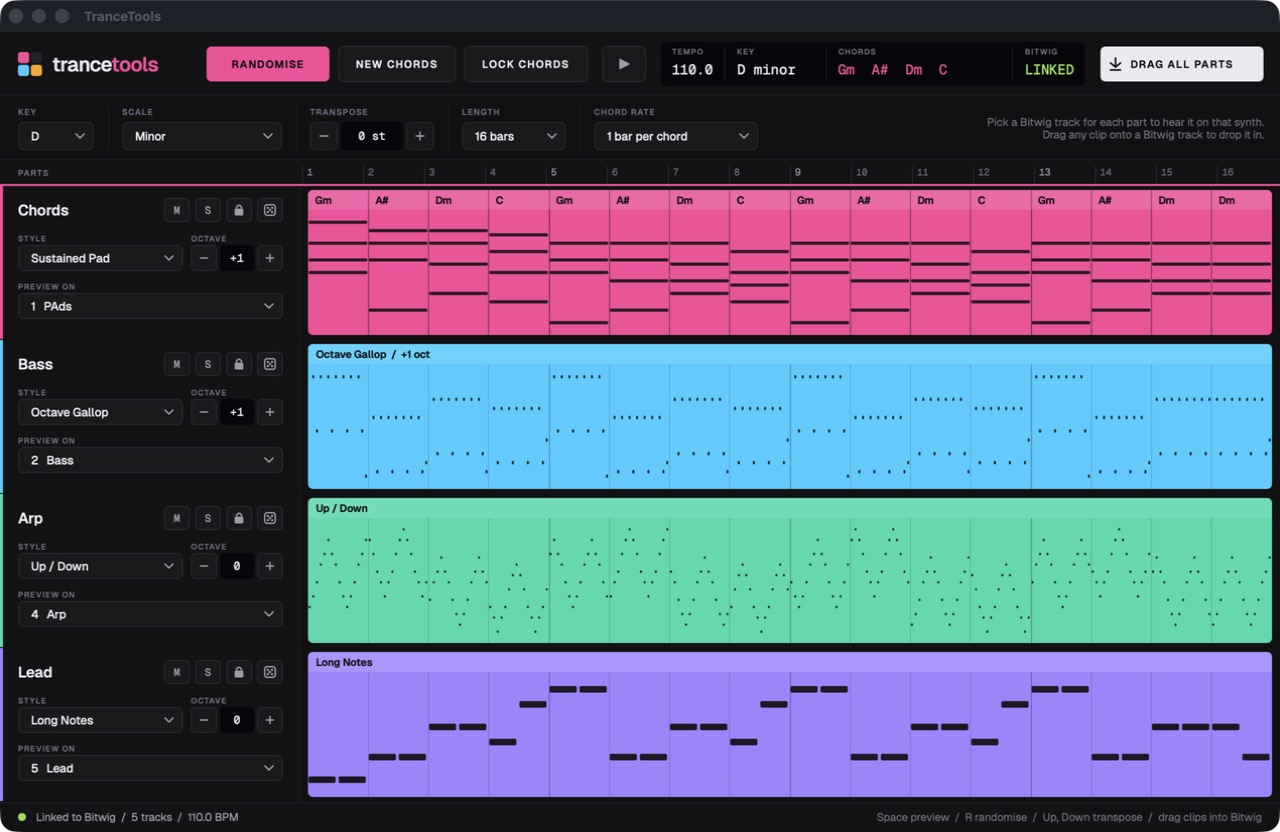
Task: Solo the Arp part
Action: pyautogui.click(x=207, y=518)
